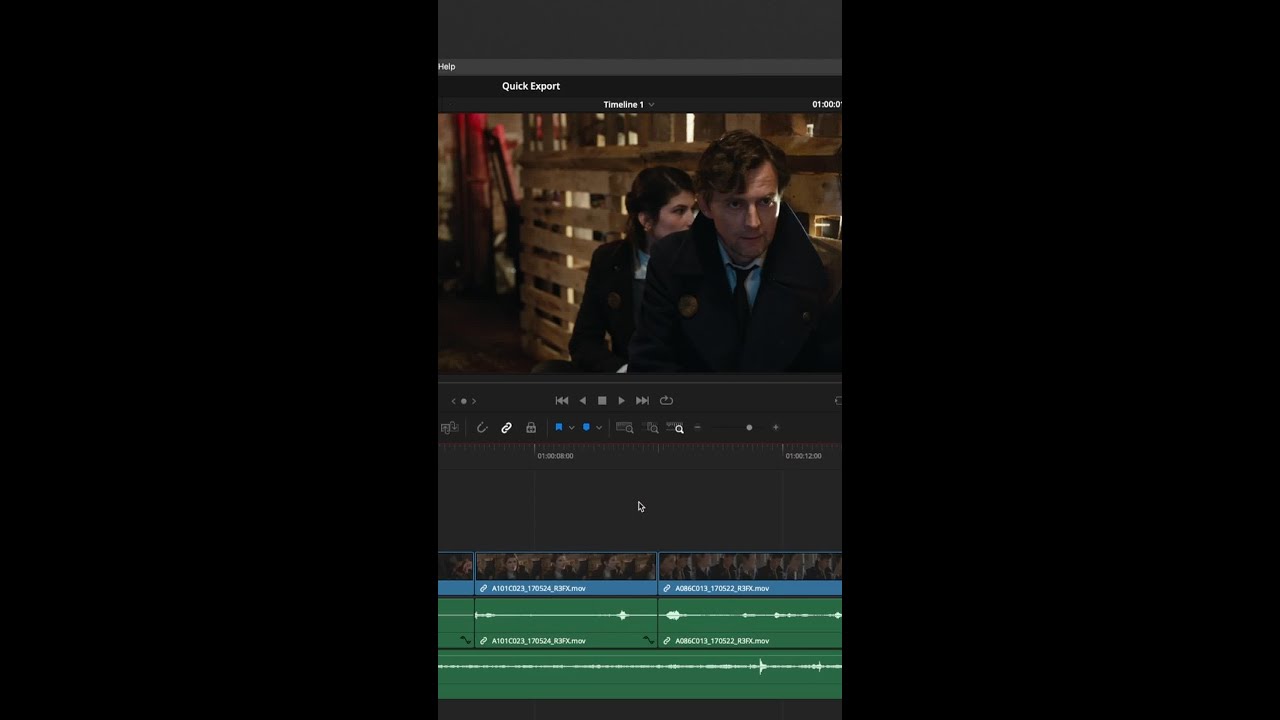Click link icon on video clip A086C013
1280x720 pixels.
pos(667,589)
